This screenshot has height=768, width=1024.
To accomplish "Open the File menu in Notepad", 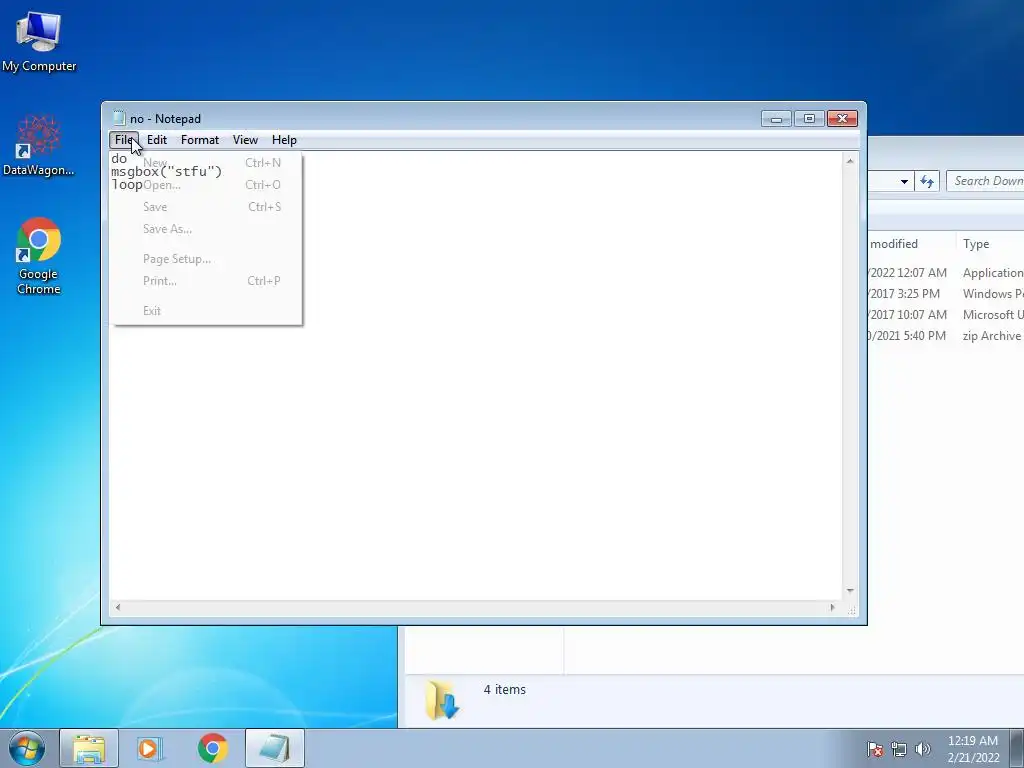I will 124,140.
